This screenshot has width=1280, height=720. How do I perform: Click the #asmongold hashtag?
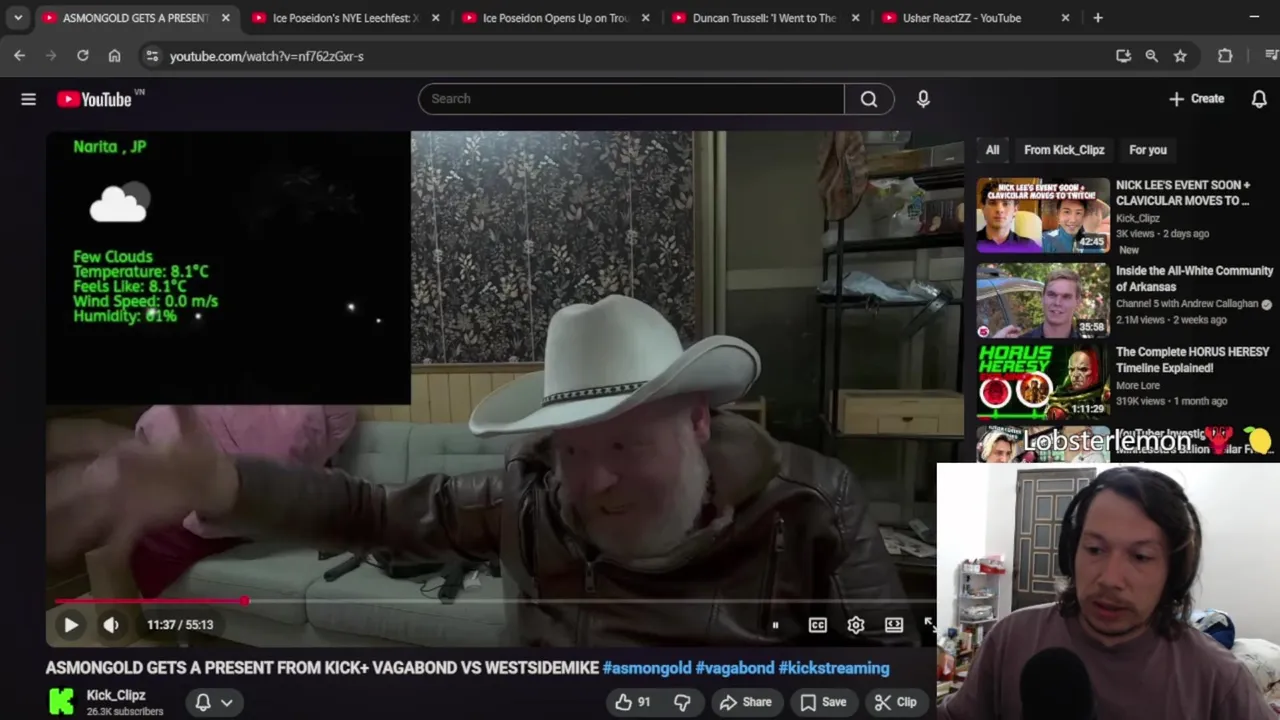(647, 668)
